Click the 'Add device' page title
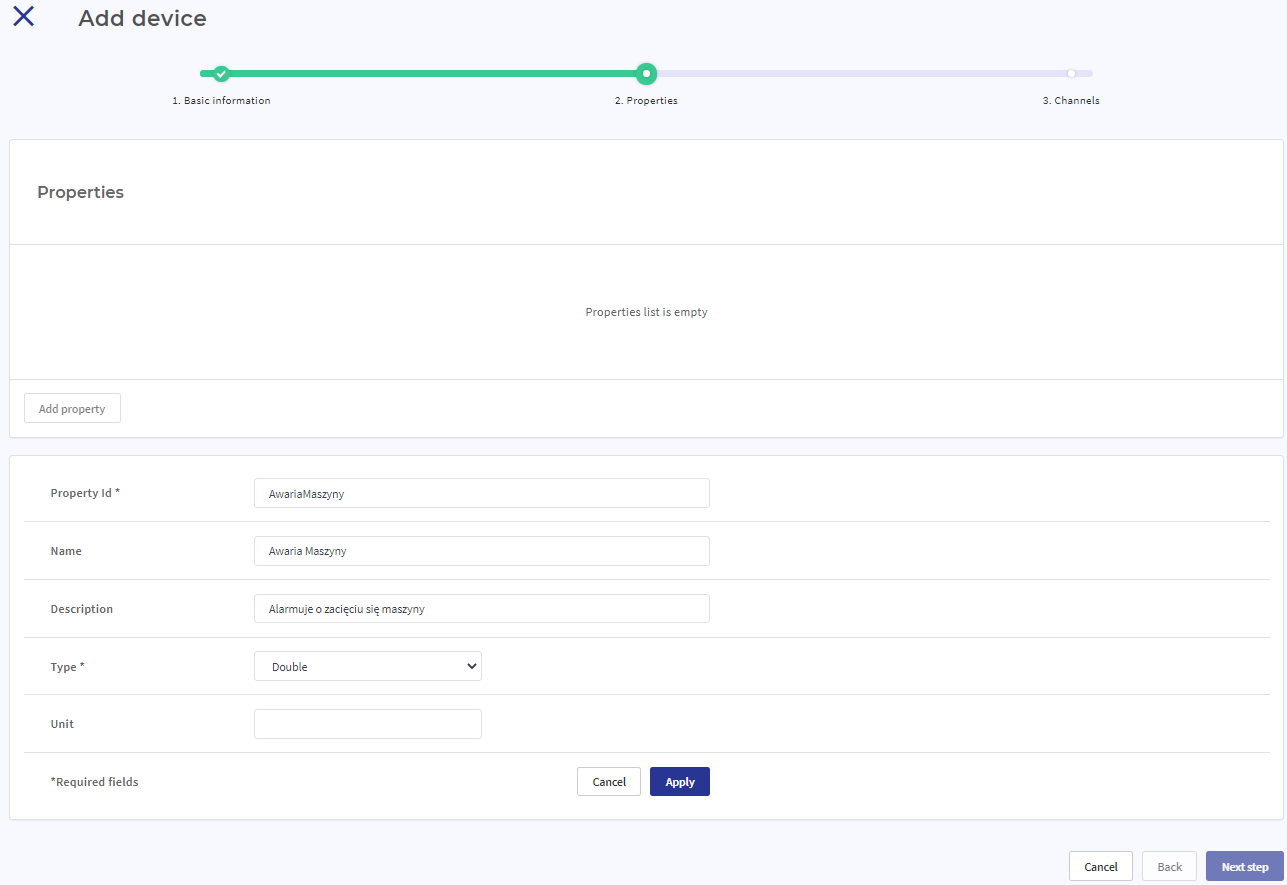The width and height of the screenshot is (1287, 885). 143,19
